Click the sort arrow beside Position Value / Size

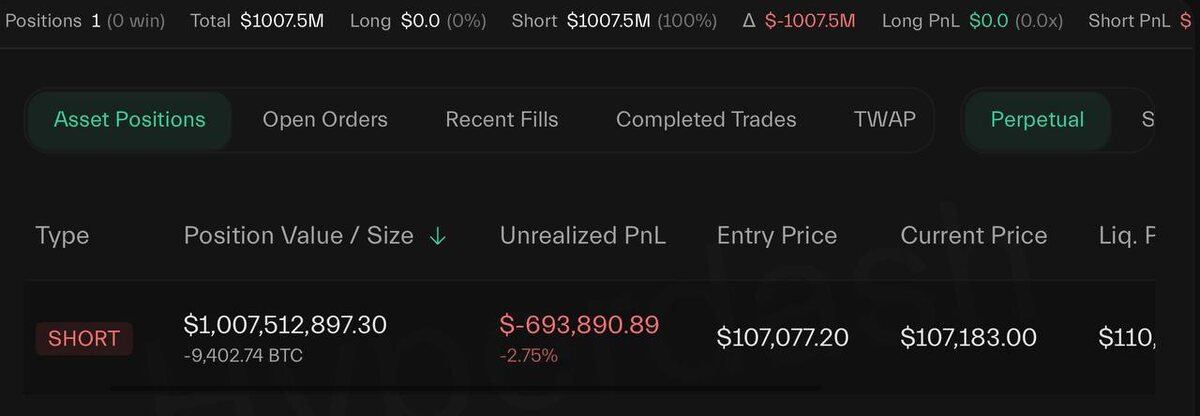(x=437, y=236)
